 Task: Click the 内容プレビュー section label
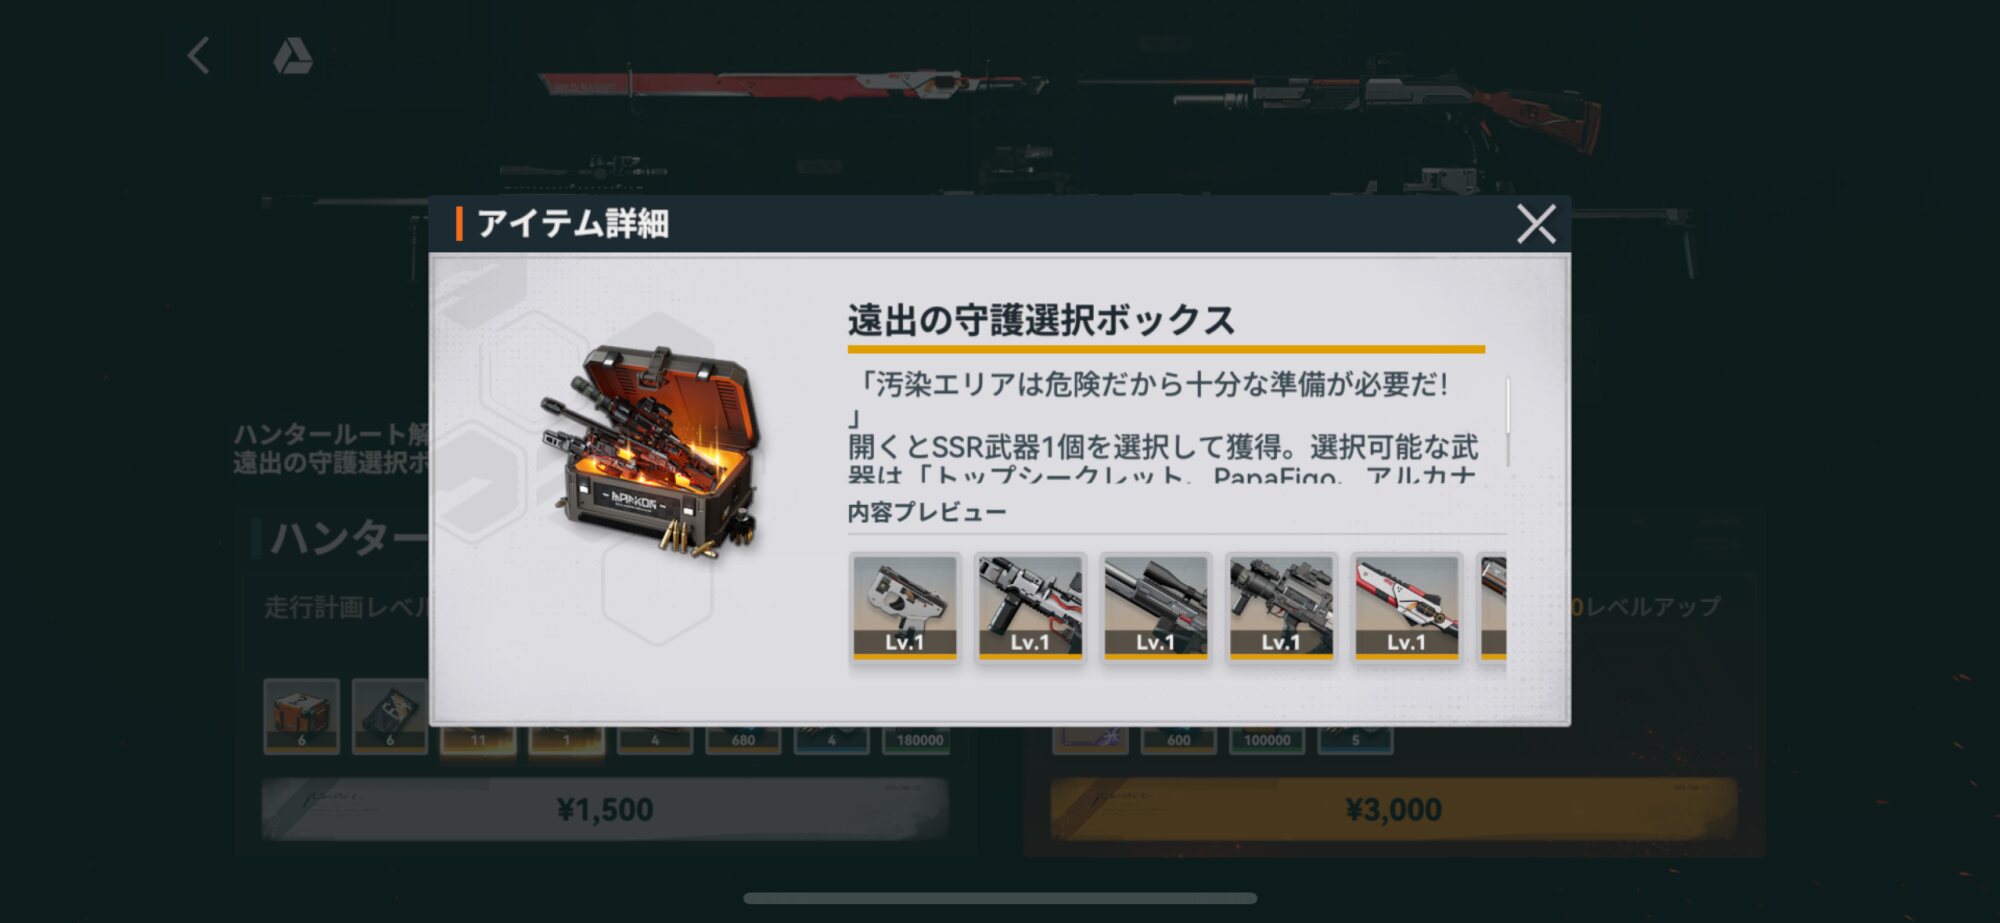[x=927, y=512]
